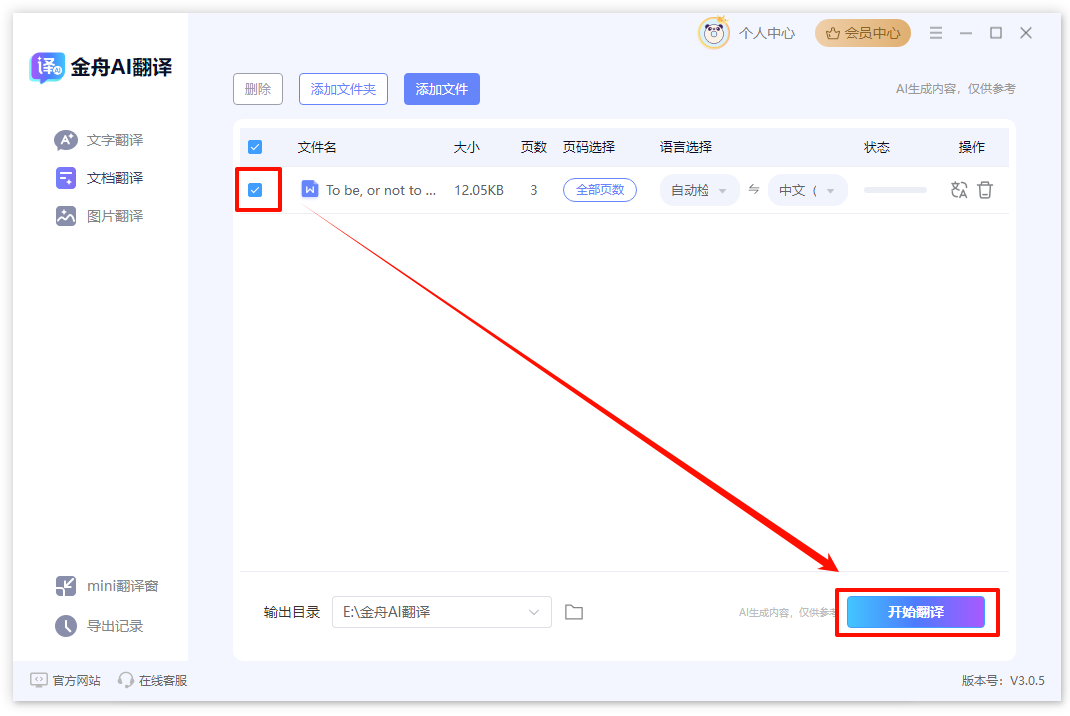Open 会员中心 membership center
Screen dimensions: 1070x716
(x=862, y=32)
